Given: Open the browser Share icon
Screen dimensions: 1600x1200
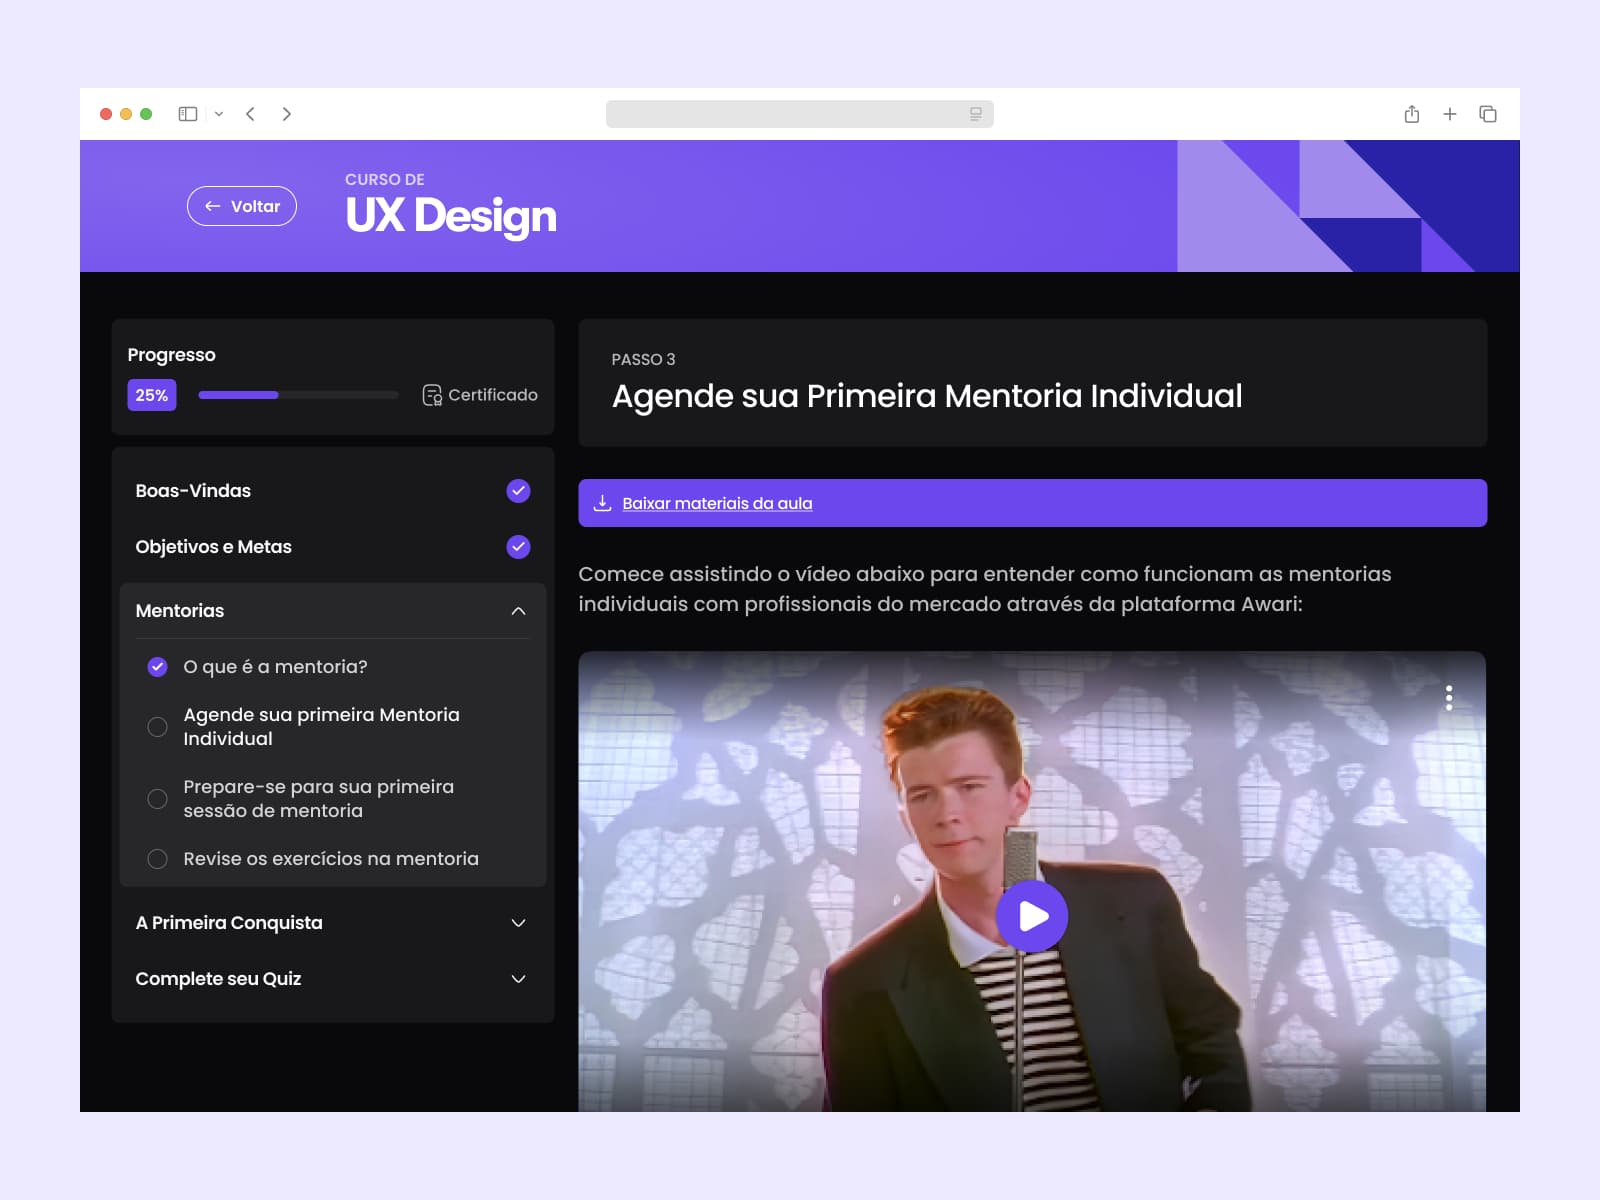Looking at the screenshot, I should (x=1412, y=114).
